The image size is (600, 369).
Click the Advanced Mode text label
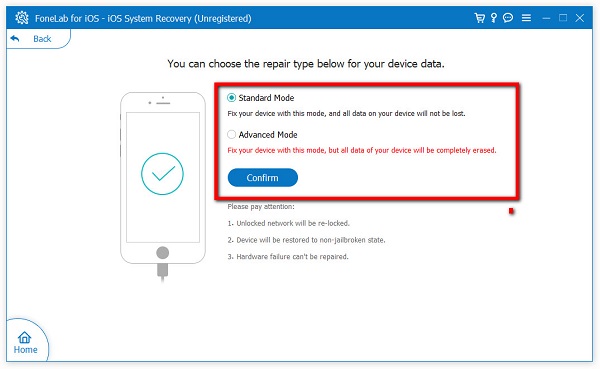(268, 135)
